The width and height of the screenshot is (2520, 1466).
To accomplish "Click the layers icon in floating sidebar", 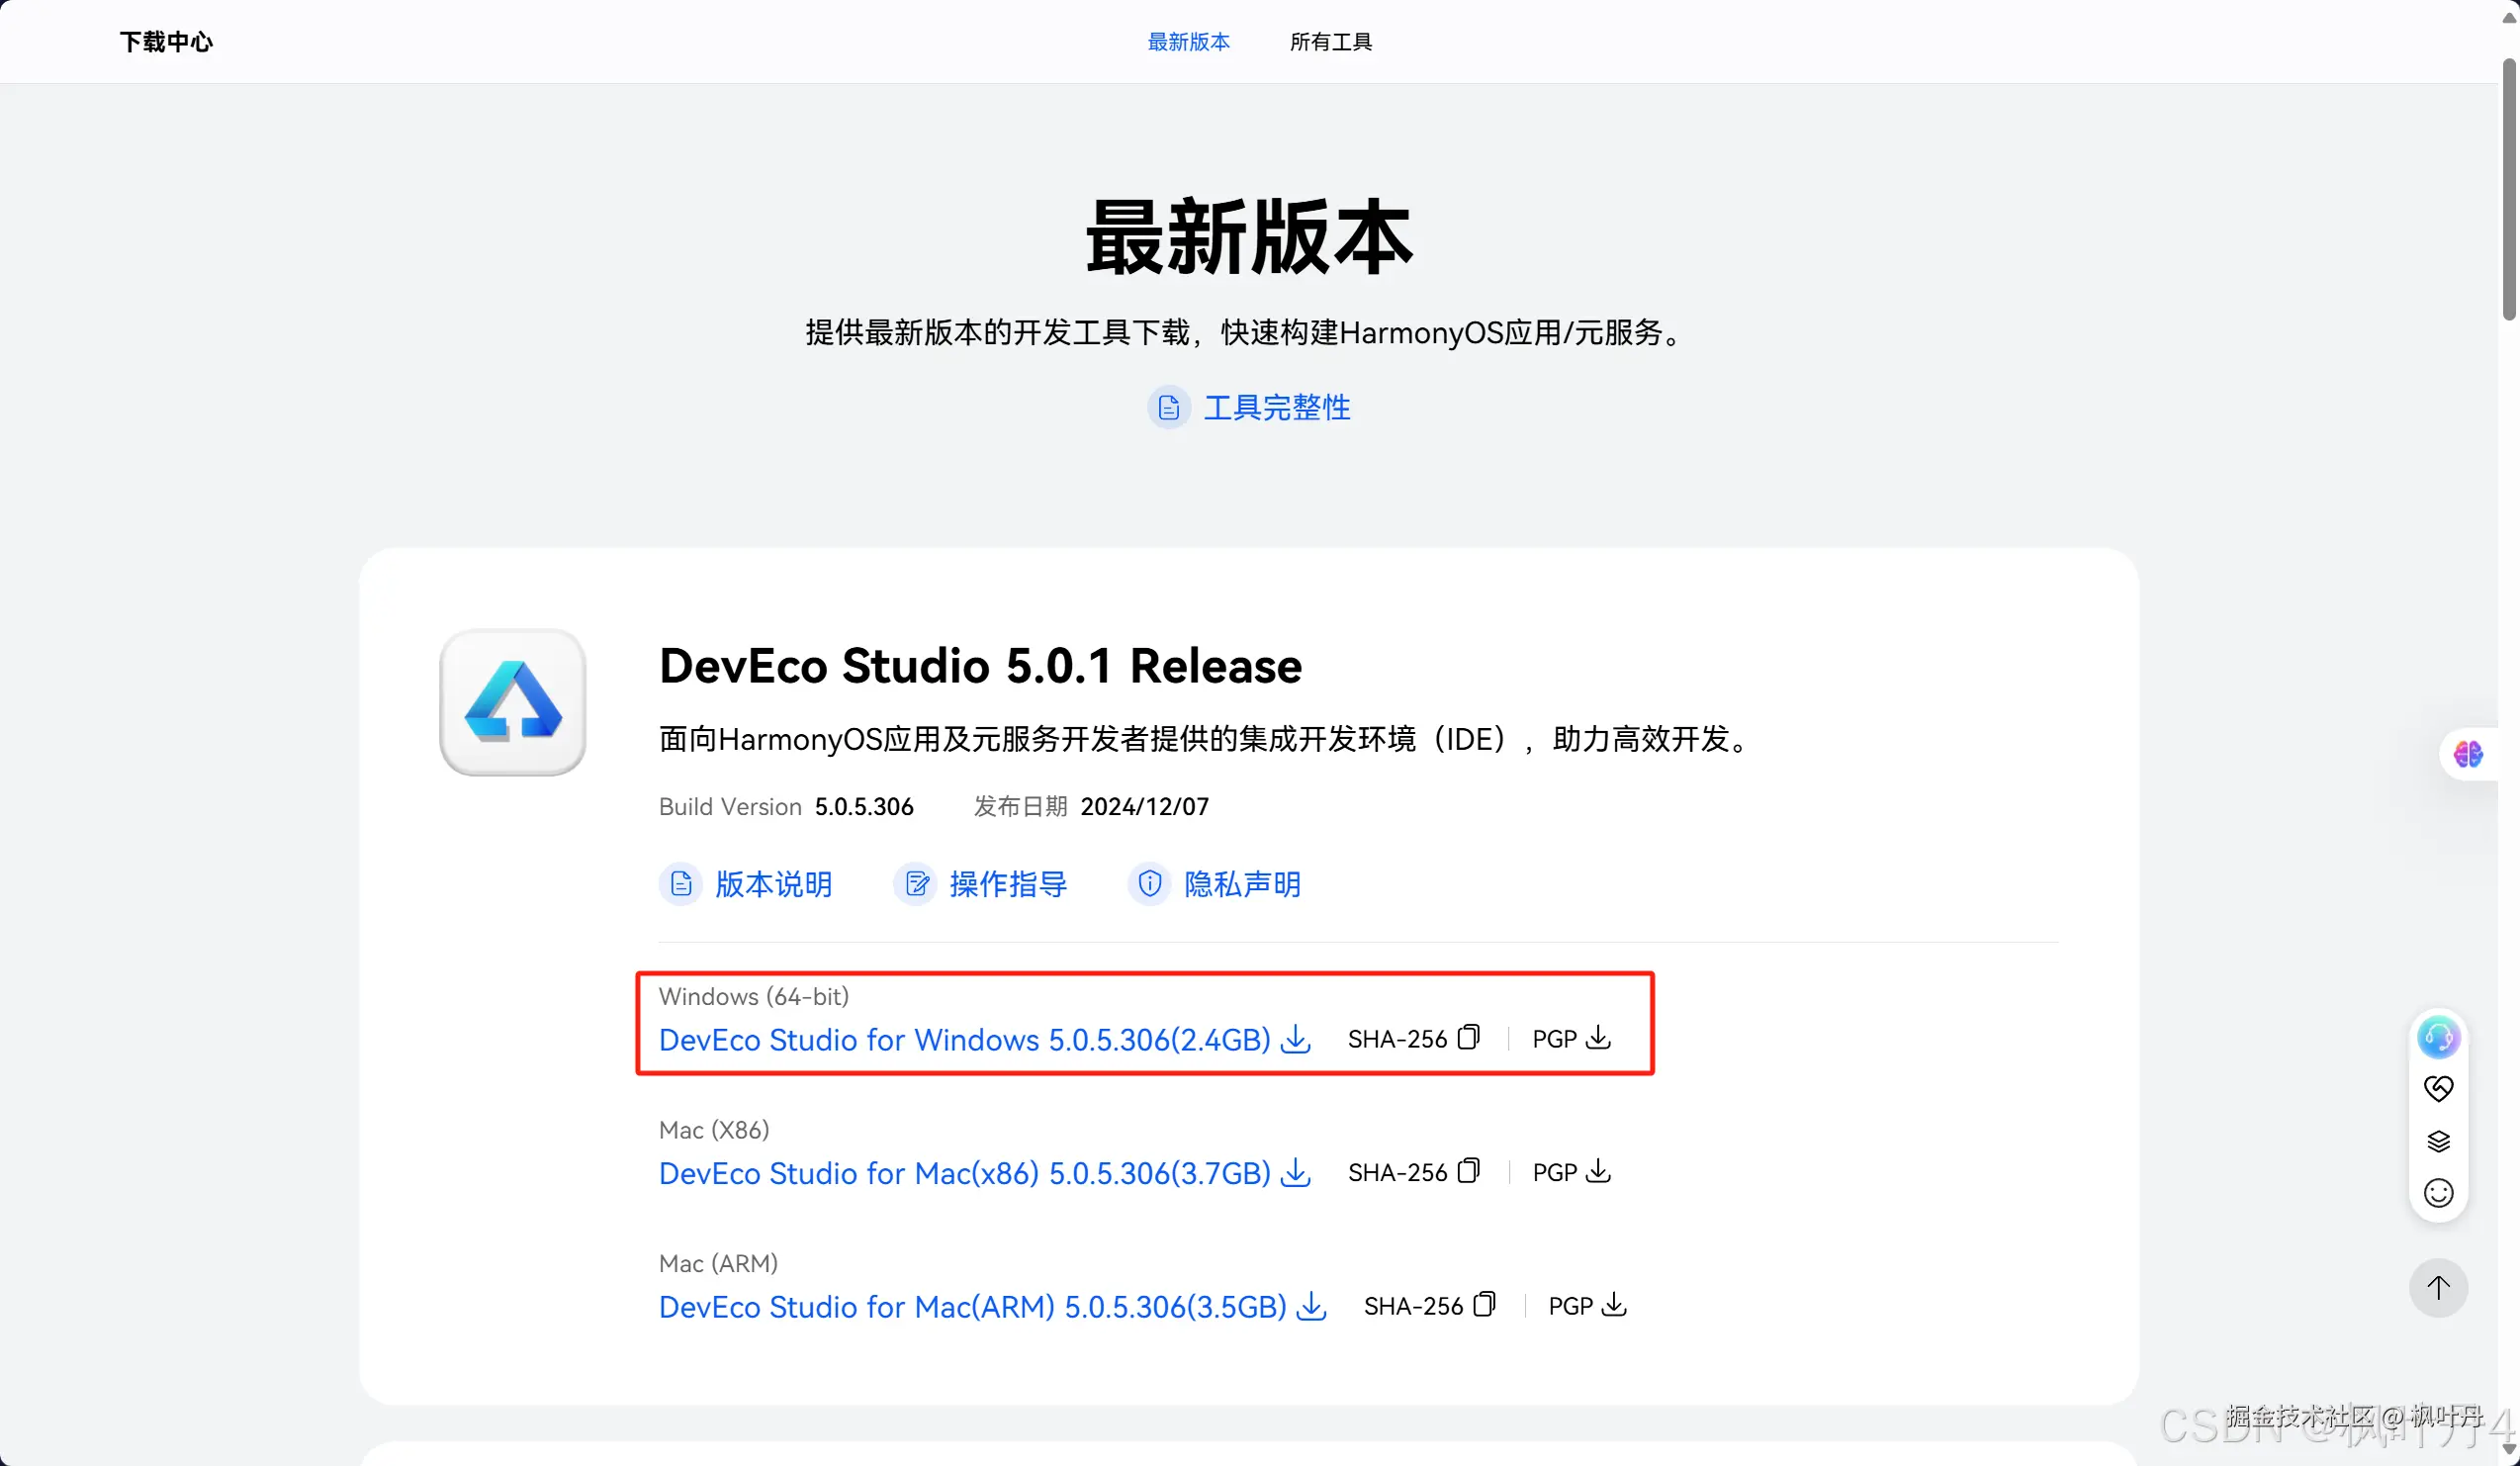I will click(x=2438, y=1141).
